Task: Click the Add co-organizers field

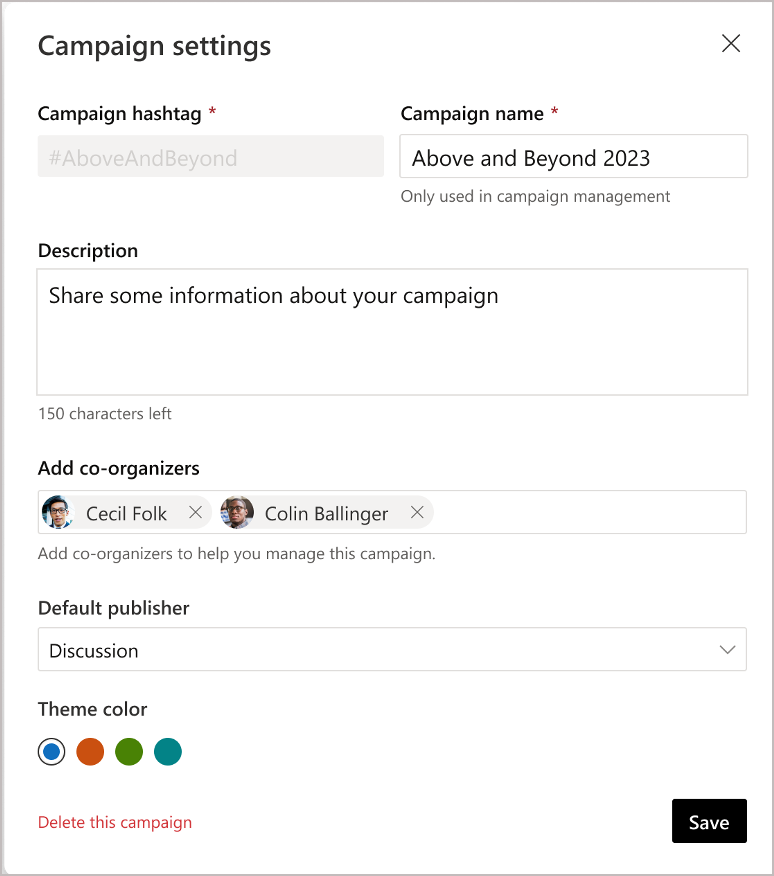Action: 580,512
